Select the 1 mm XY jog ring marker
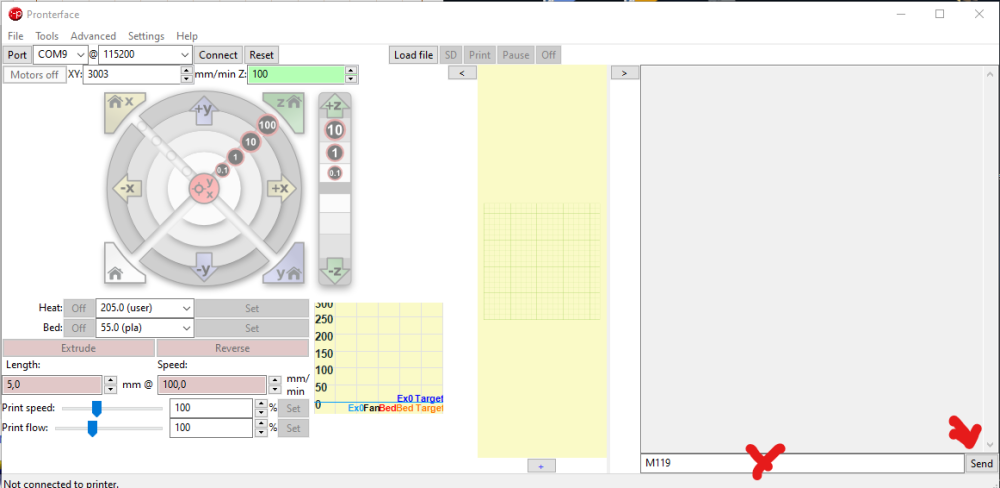This screenshot has width=1000, height=488. (x=235, y=157)
